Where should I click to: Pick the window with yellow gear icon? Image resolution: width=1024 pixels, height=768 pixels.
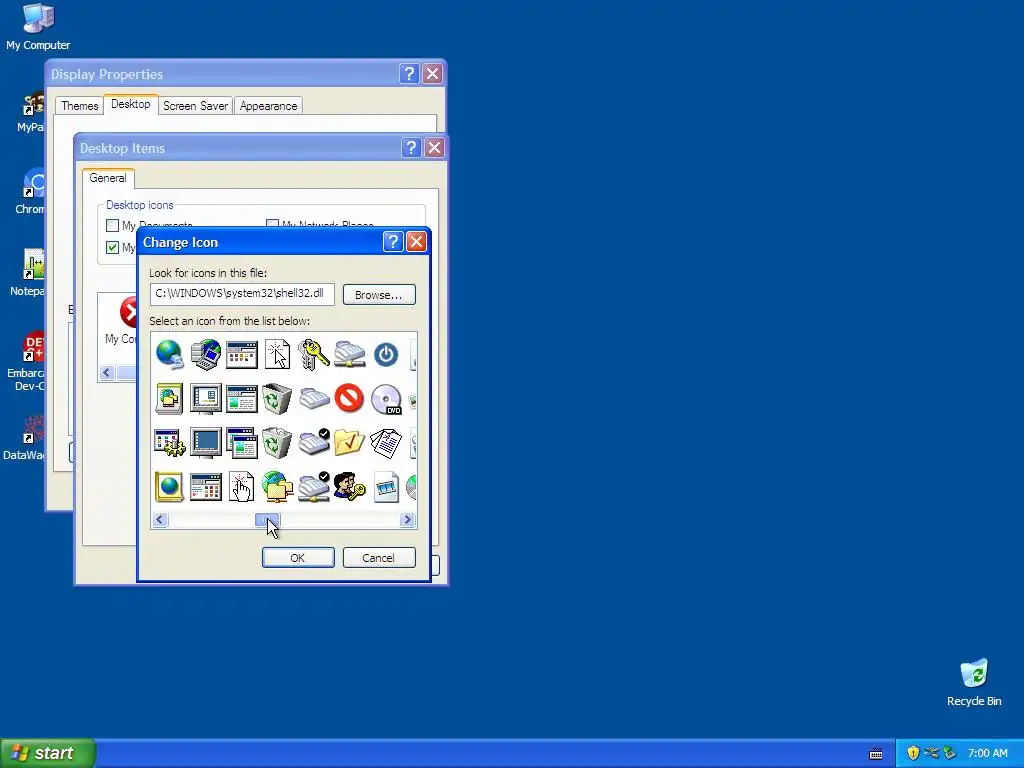(x=170, y=443)
